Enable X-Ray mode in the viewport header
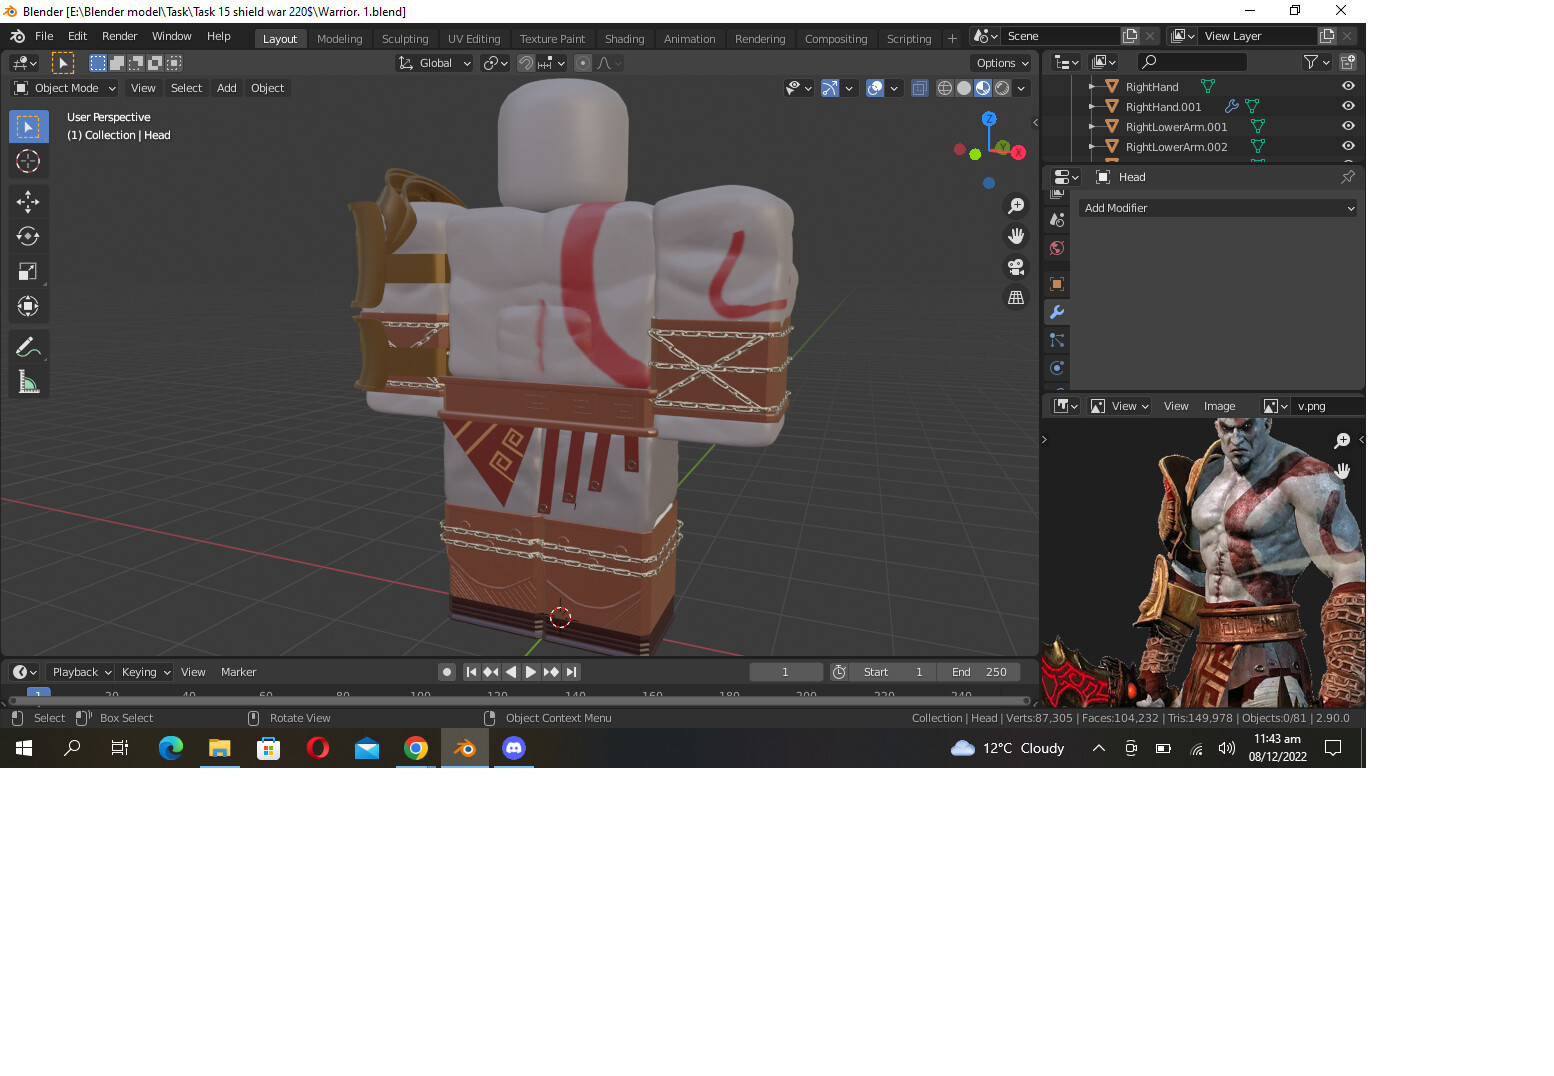1554x1076 pixels. [919, 88]
